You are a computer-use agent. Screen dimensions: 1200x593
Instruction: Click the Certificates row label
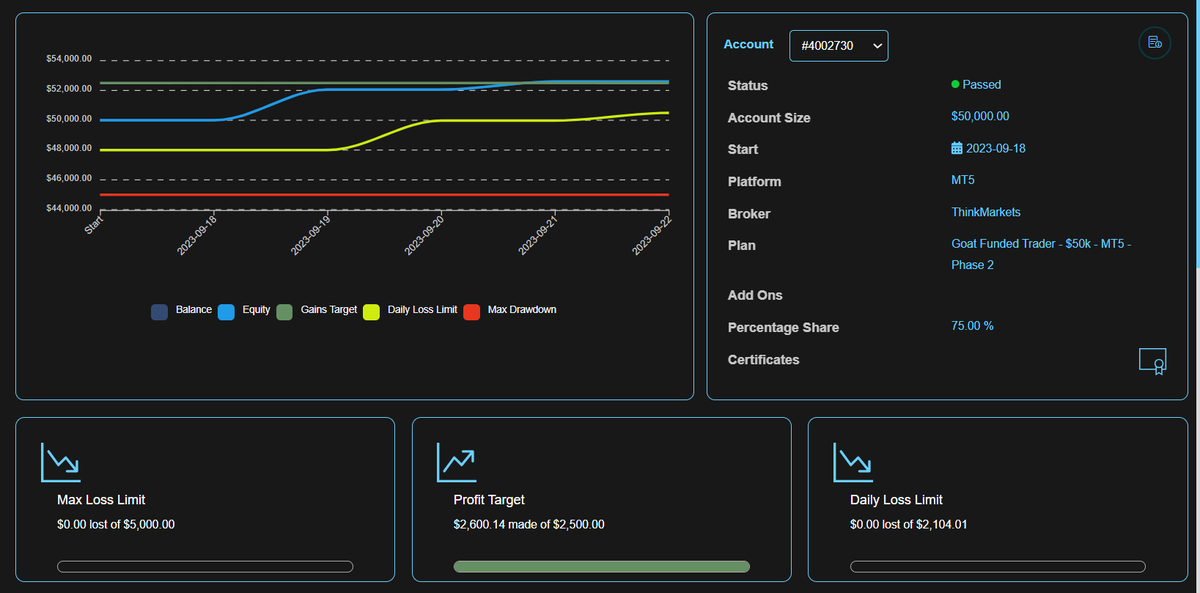click(x=764, y=360)
